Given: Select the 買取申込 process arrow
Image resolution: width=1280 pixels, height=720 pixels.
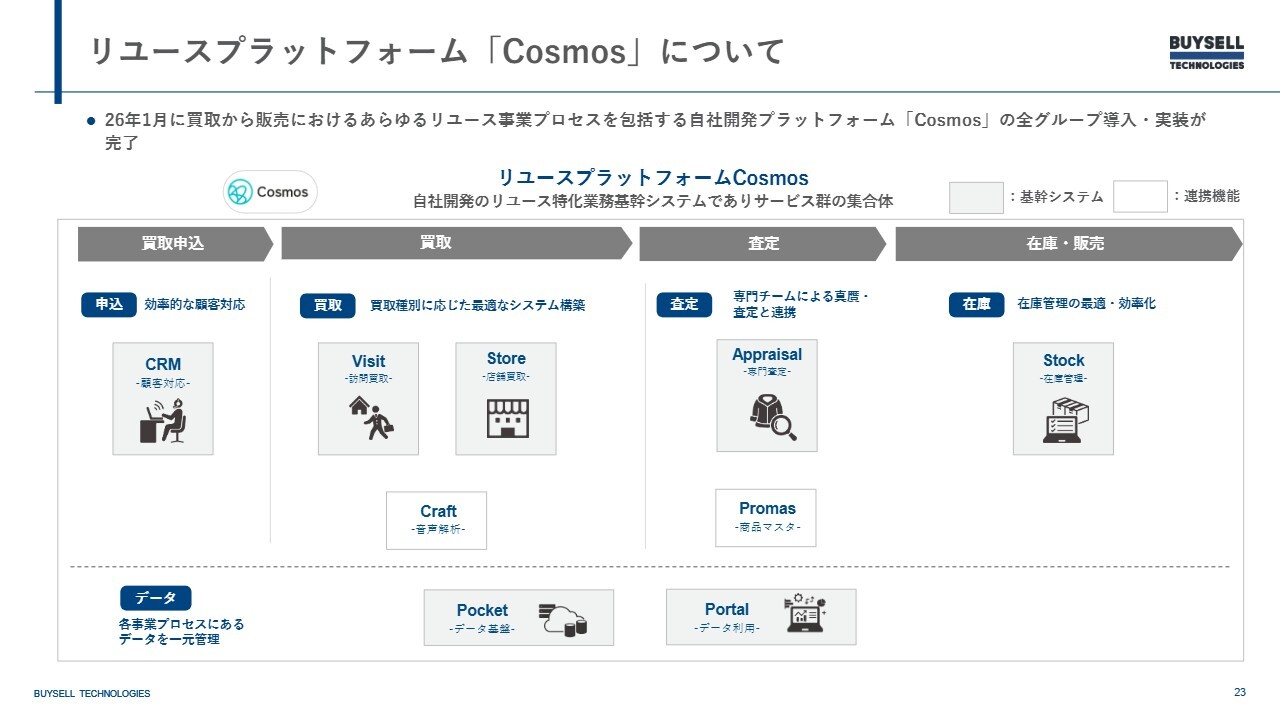Looking at the screenshot, I should (175, 244).
